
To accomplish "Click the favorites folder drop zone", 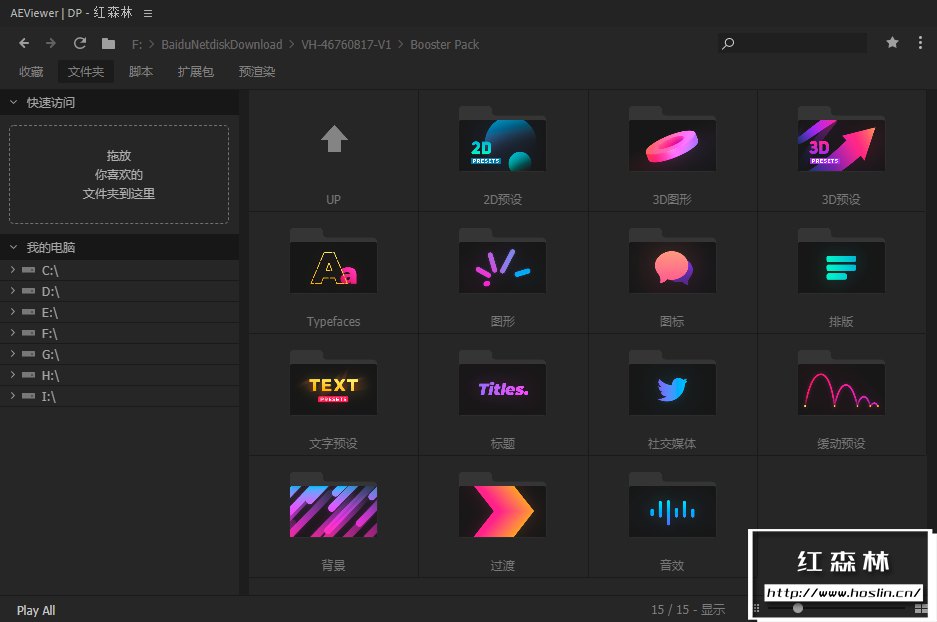I will [x=119, y=174].
